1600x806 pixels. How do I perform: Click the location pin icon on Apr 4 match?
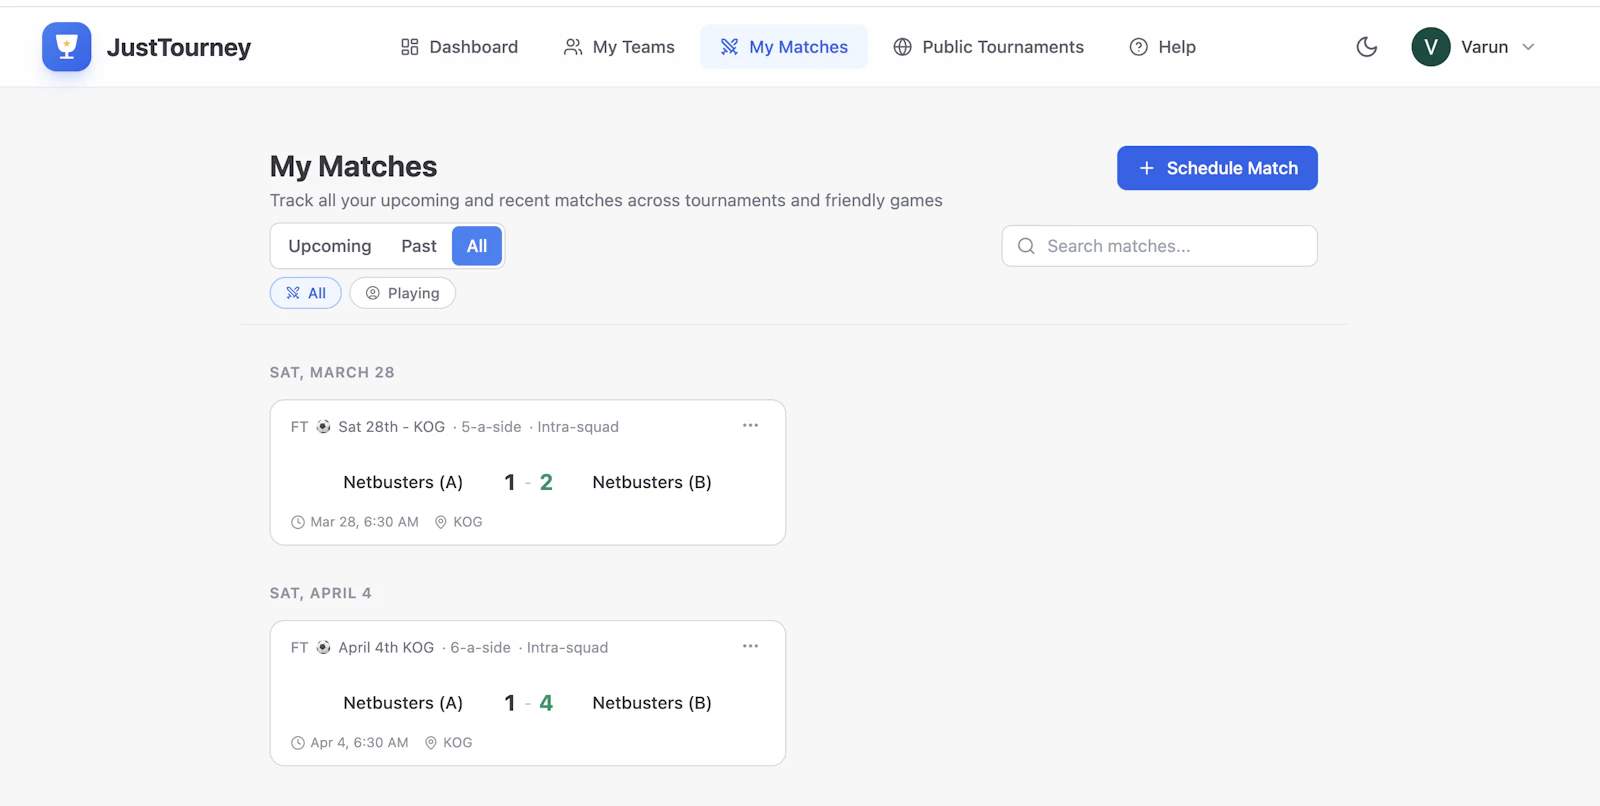click(x=431, y=743)
